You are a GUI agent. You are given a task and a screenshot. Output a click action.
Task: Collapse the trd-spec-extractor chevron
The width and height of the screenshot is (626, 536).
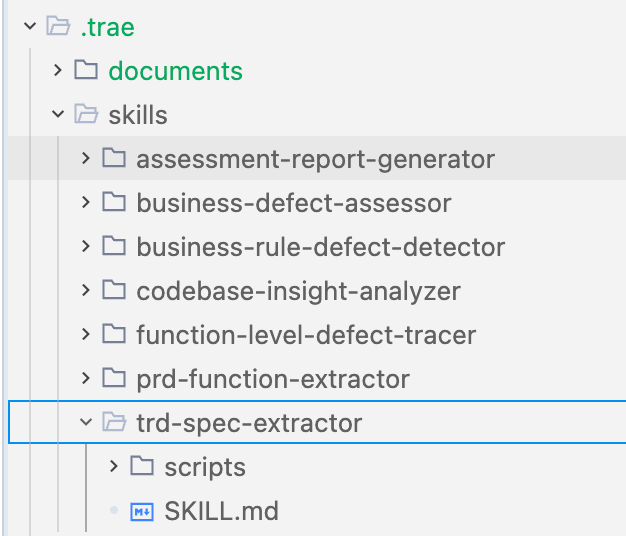pyautogui.click(x=86, y=421)
